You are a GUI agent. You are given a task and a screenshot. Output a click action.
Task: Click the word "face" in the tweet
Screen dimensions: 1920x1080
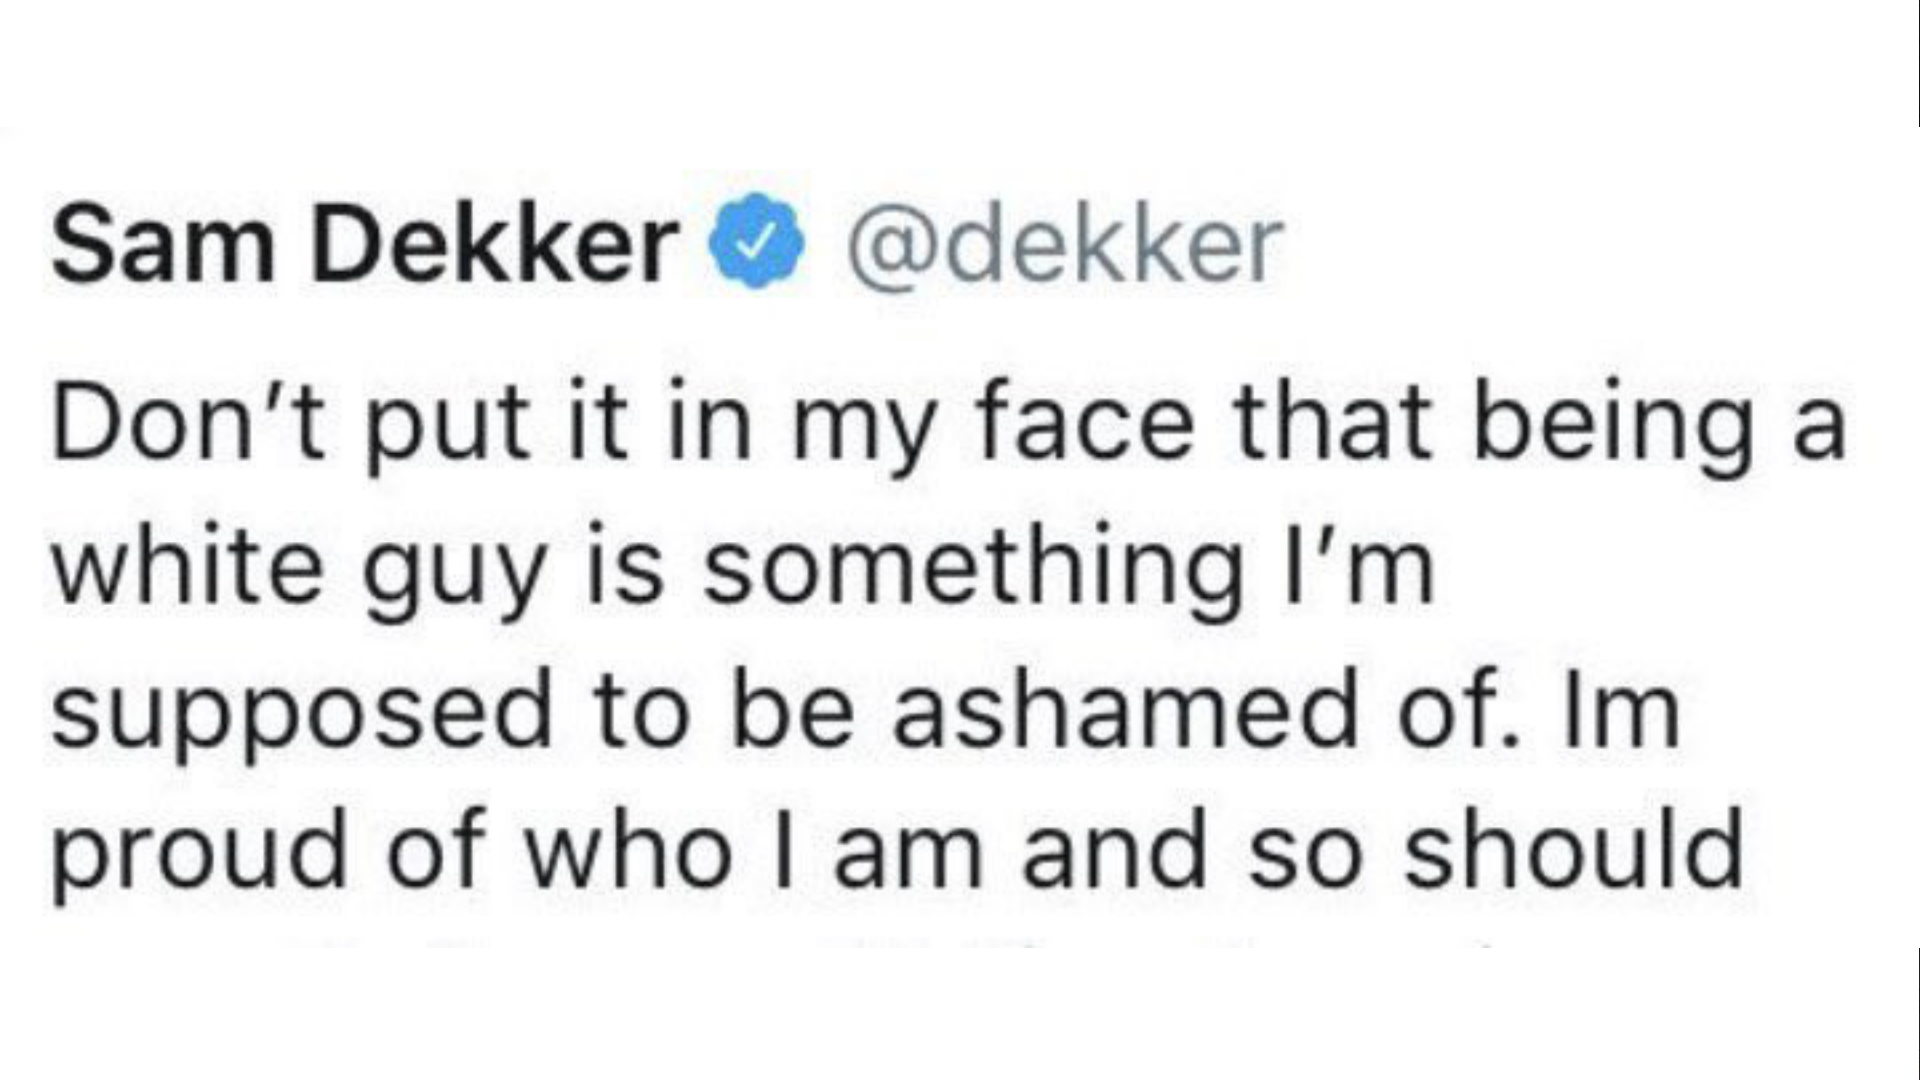click(1085, 420)
